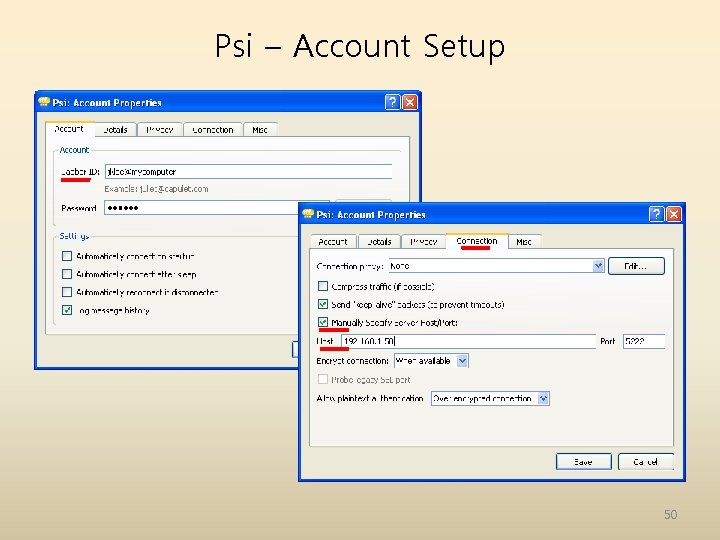Image resolution: width=720 pixels, height=540 pixels.
Task: Select the Connection tab in front window
Action: point(477,241)
